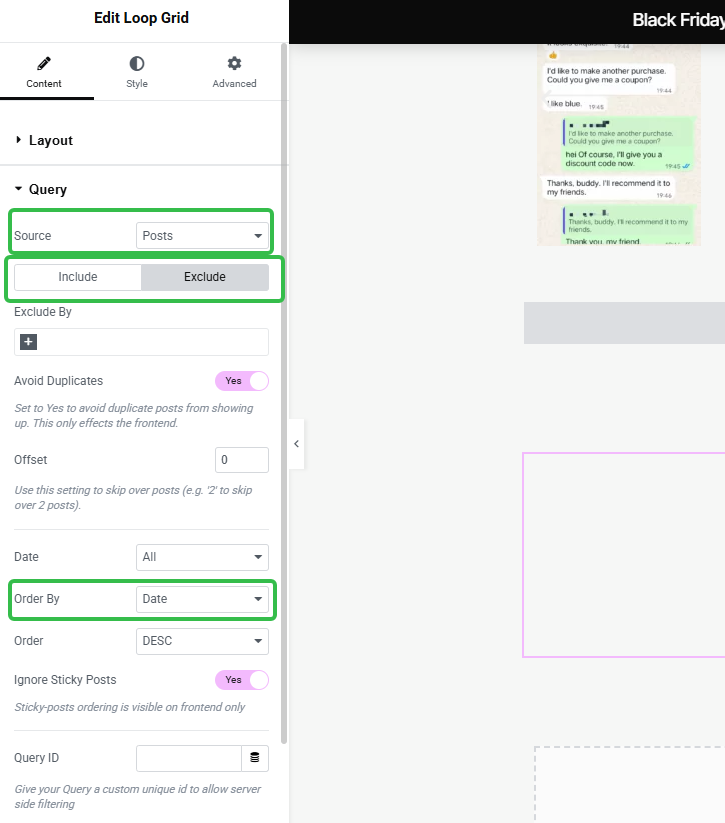Image resolution: width=725 pixels, height=823 pixels.
Task: Click the Query ID text field
Action: 189,758
